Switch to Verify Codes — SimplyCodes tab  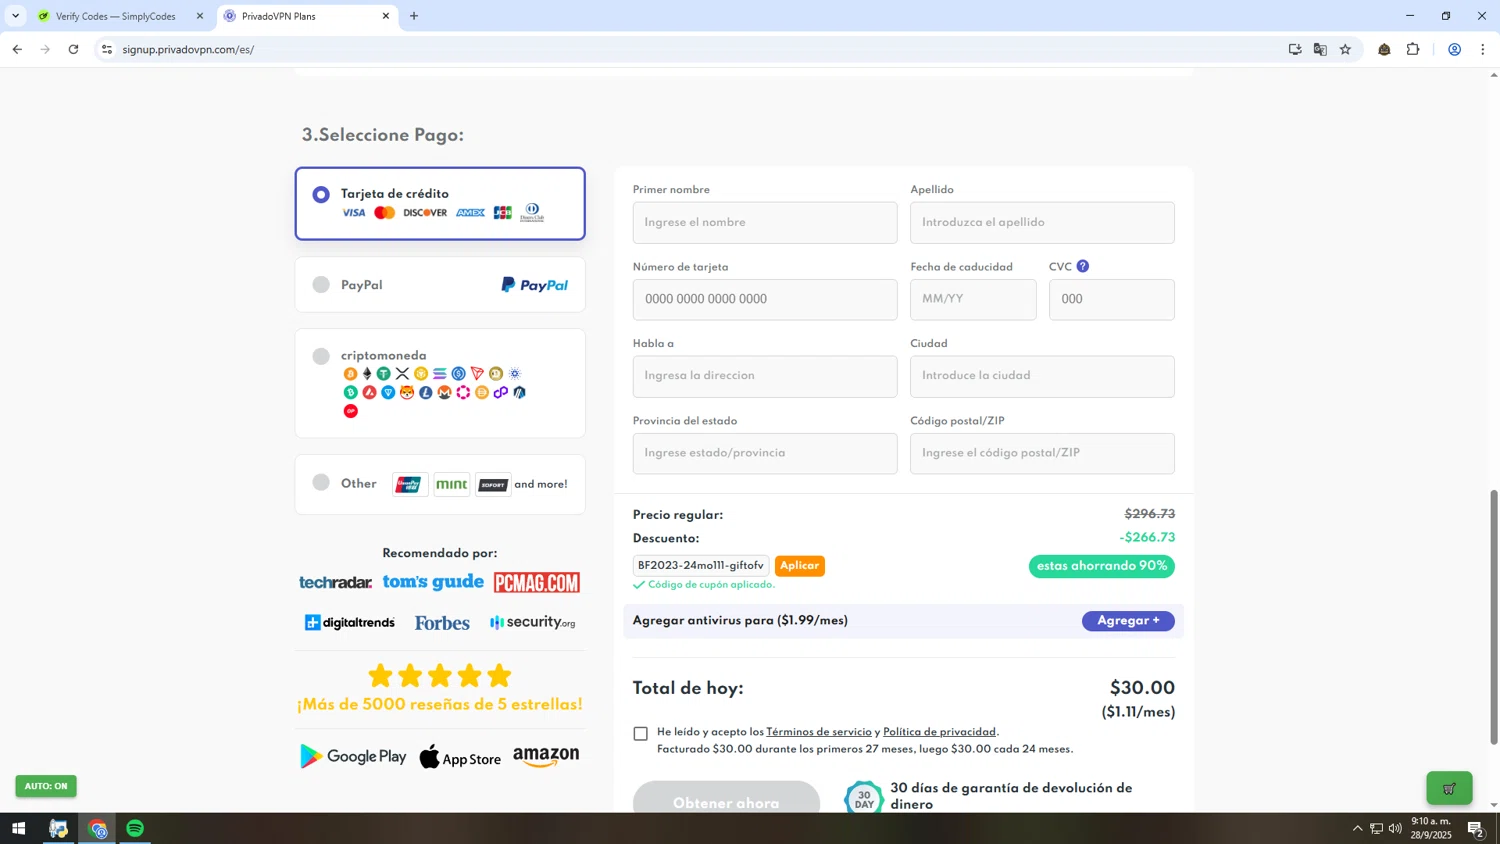[117, 16]
